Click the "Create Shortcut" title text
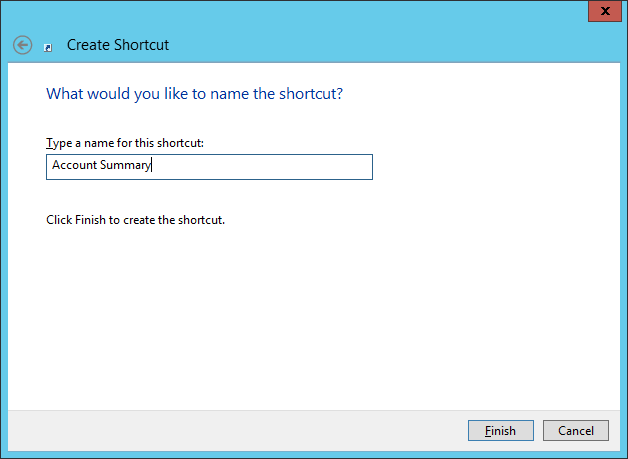 (x=117, y=45)
